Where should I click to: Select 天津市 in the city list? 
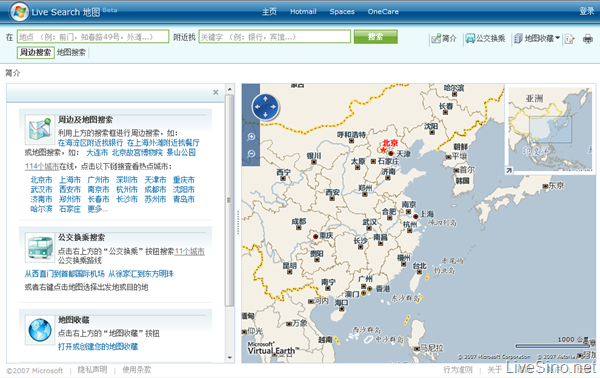tap(155, 179)
